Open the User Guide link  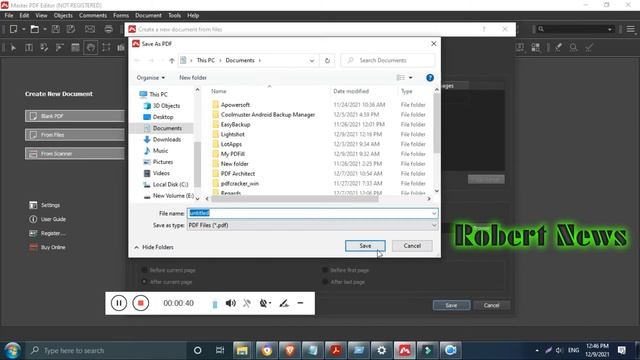(48, 219)
